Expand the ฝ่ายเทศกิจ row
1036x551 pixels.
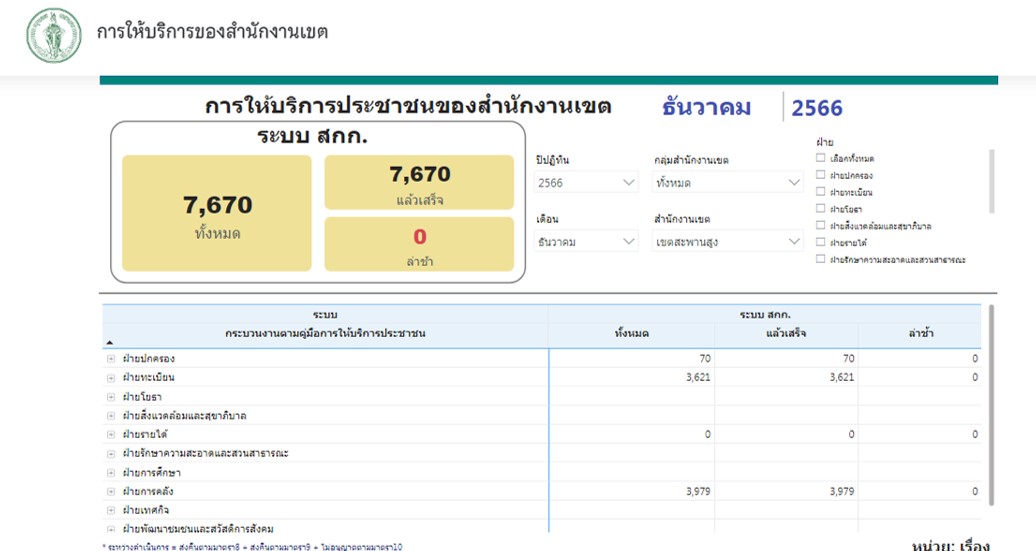tap(111, 510)
